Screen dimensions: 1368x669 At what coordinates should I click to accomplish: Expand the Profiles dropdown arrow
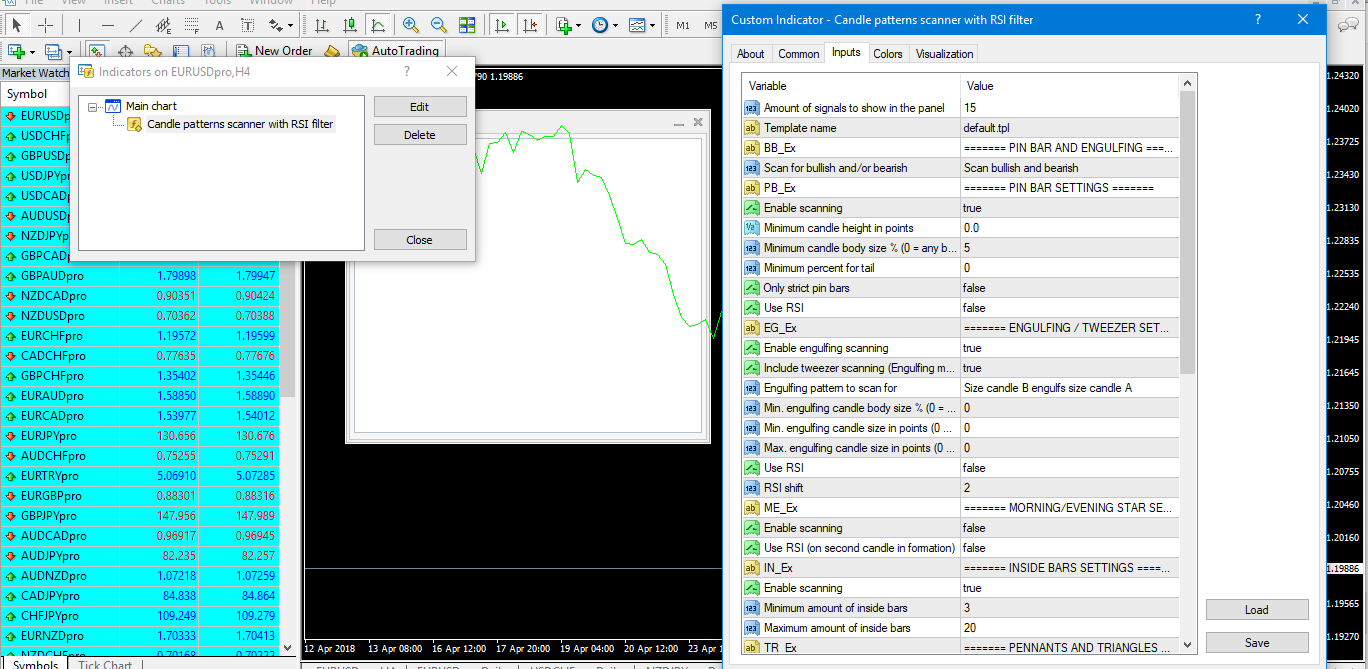tap(69, 51)
